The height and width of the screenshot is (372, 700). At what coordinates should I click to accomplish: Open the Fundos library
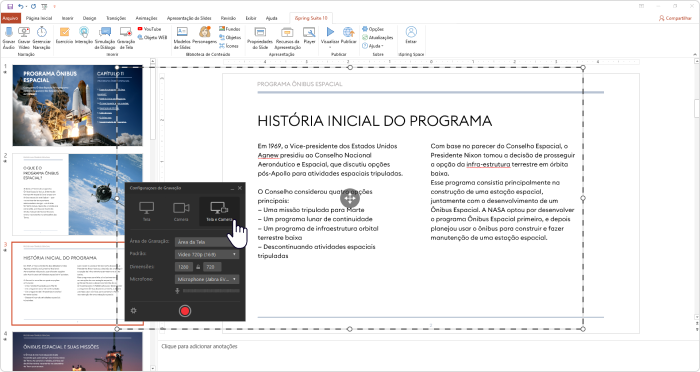click(229, 29)
